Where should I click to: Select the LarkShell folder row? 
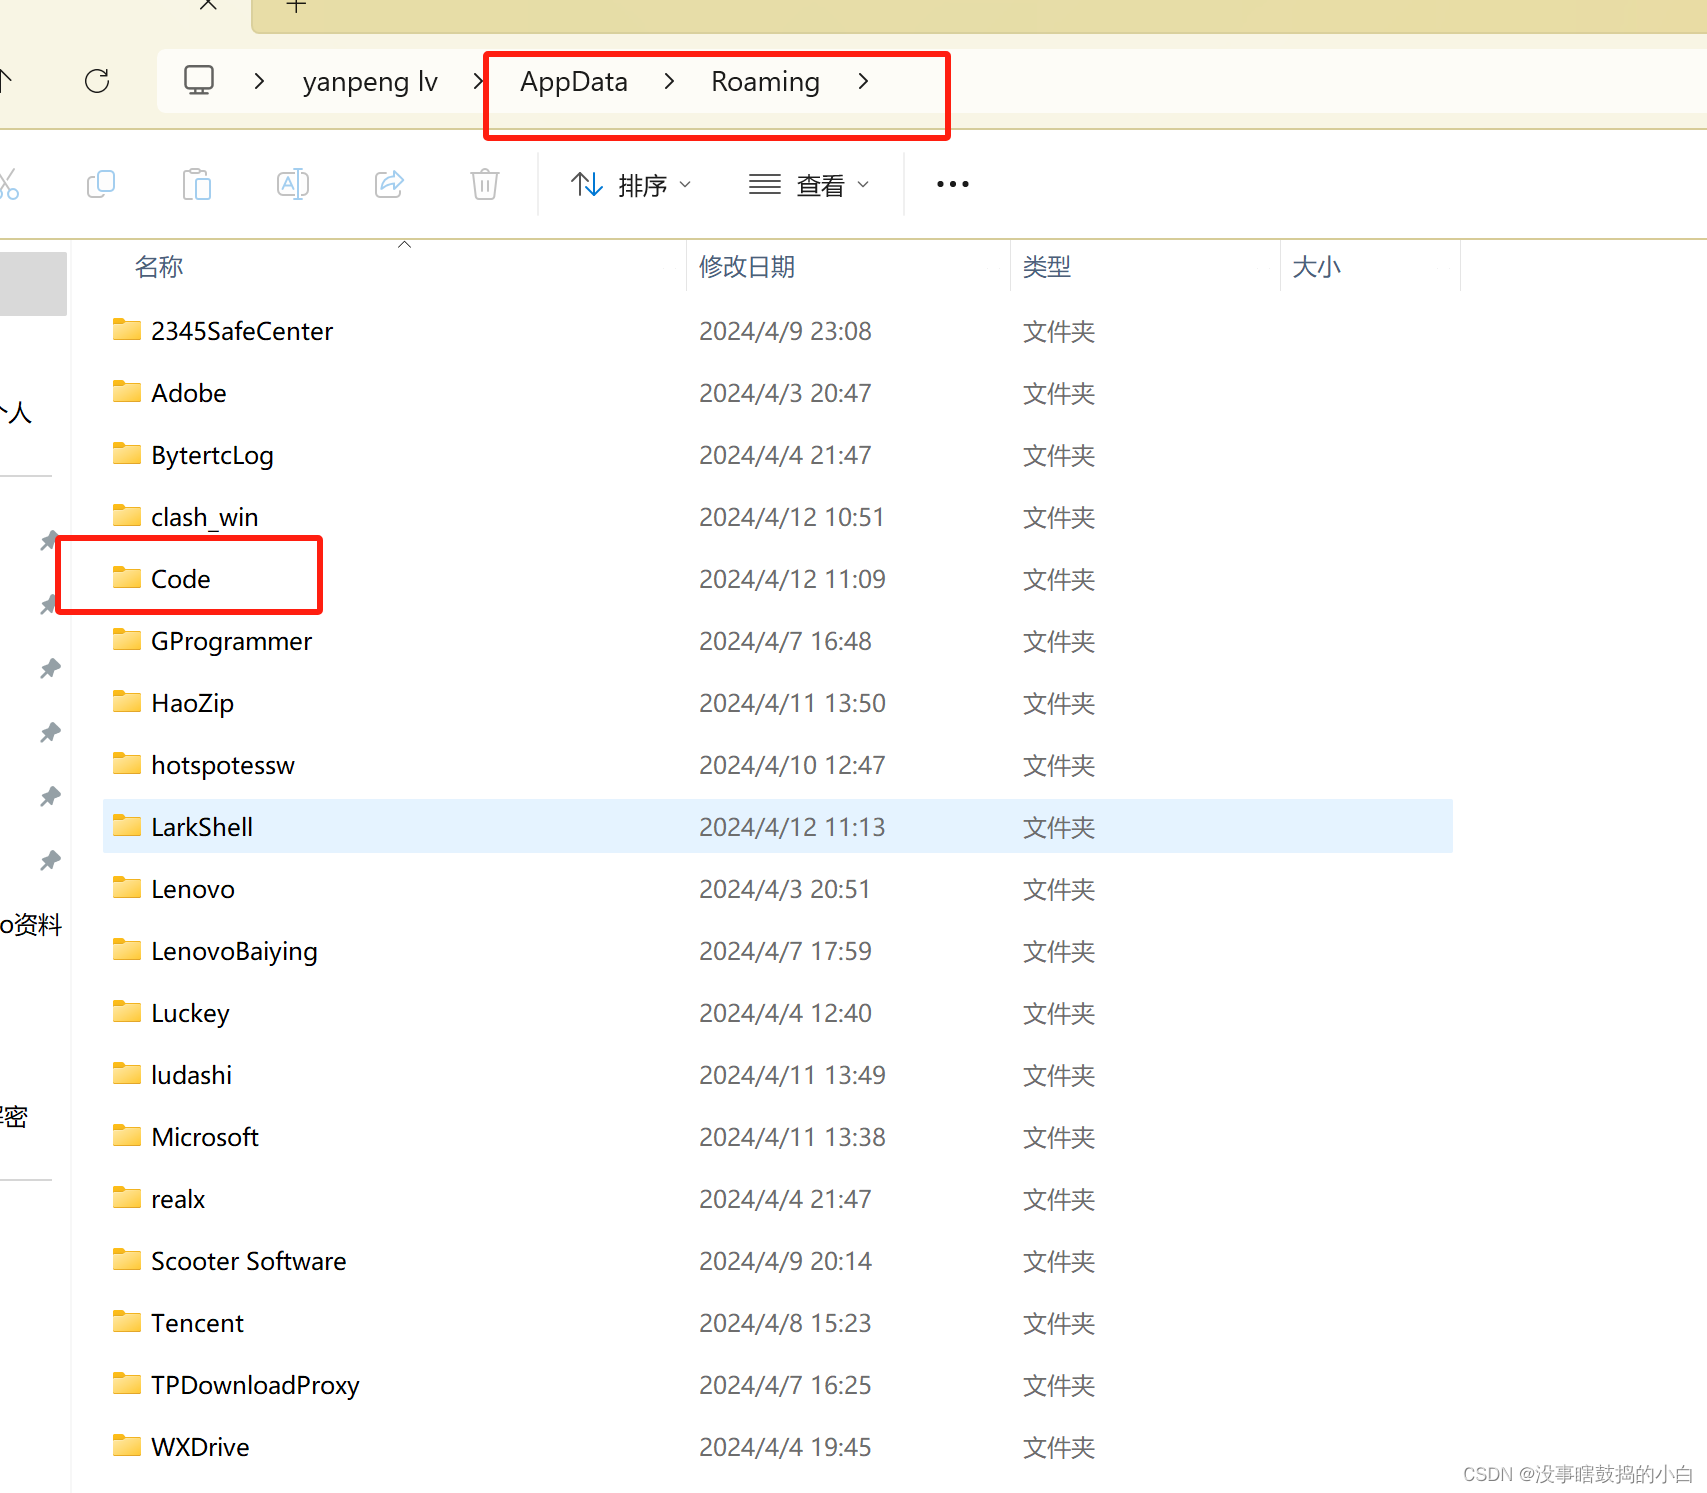[201, 826]
